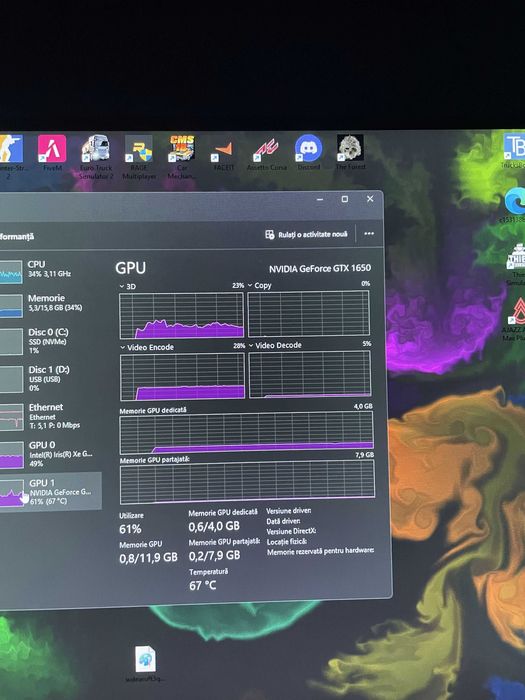Image resolution: width=525 pixels, height=700 pixels.
Task: Click the 'Versiune driver:' label
Action: (x=289, y=510)
